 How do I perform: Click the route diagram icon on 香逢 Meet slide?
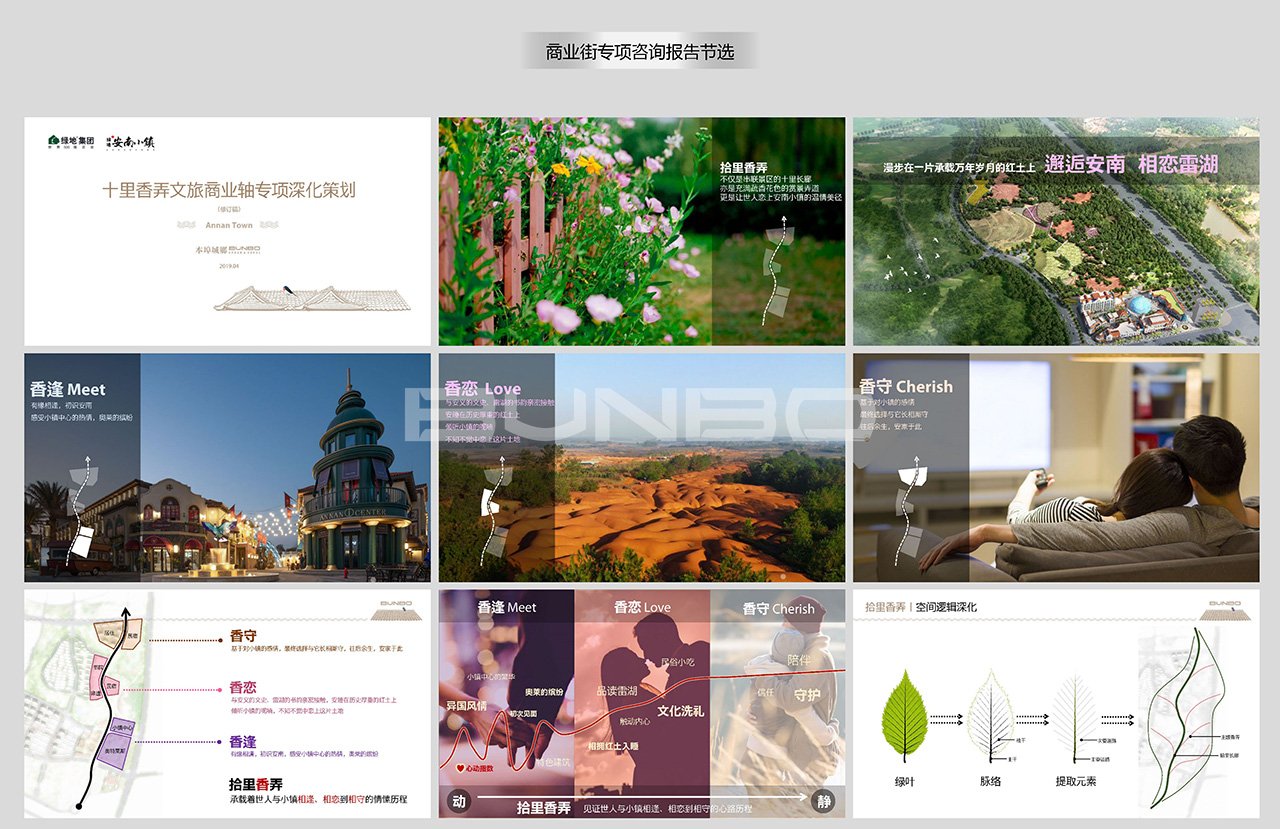tap(83, 510)
